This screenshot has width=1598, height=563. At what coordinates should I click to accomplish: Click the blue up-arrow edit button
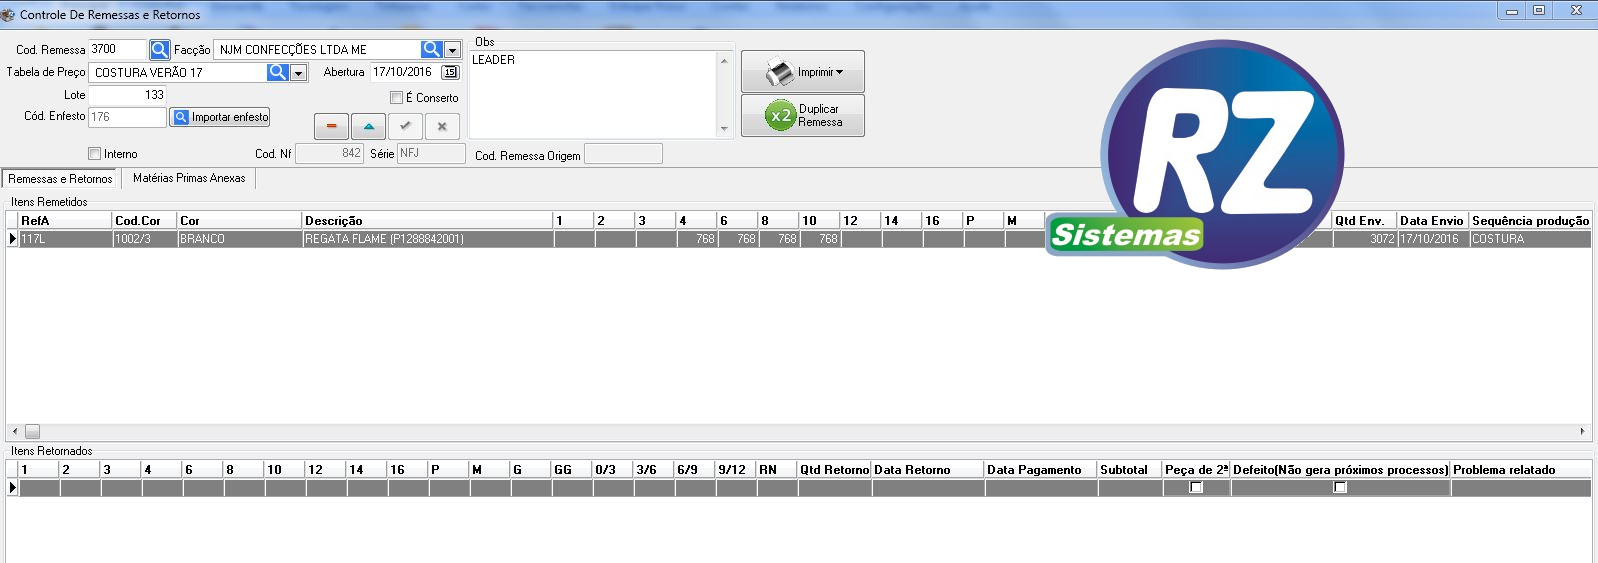368,126
